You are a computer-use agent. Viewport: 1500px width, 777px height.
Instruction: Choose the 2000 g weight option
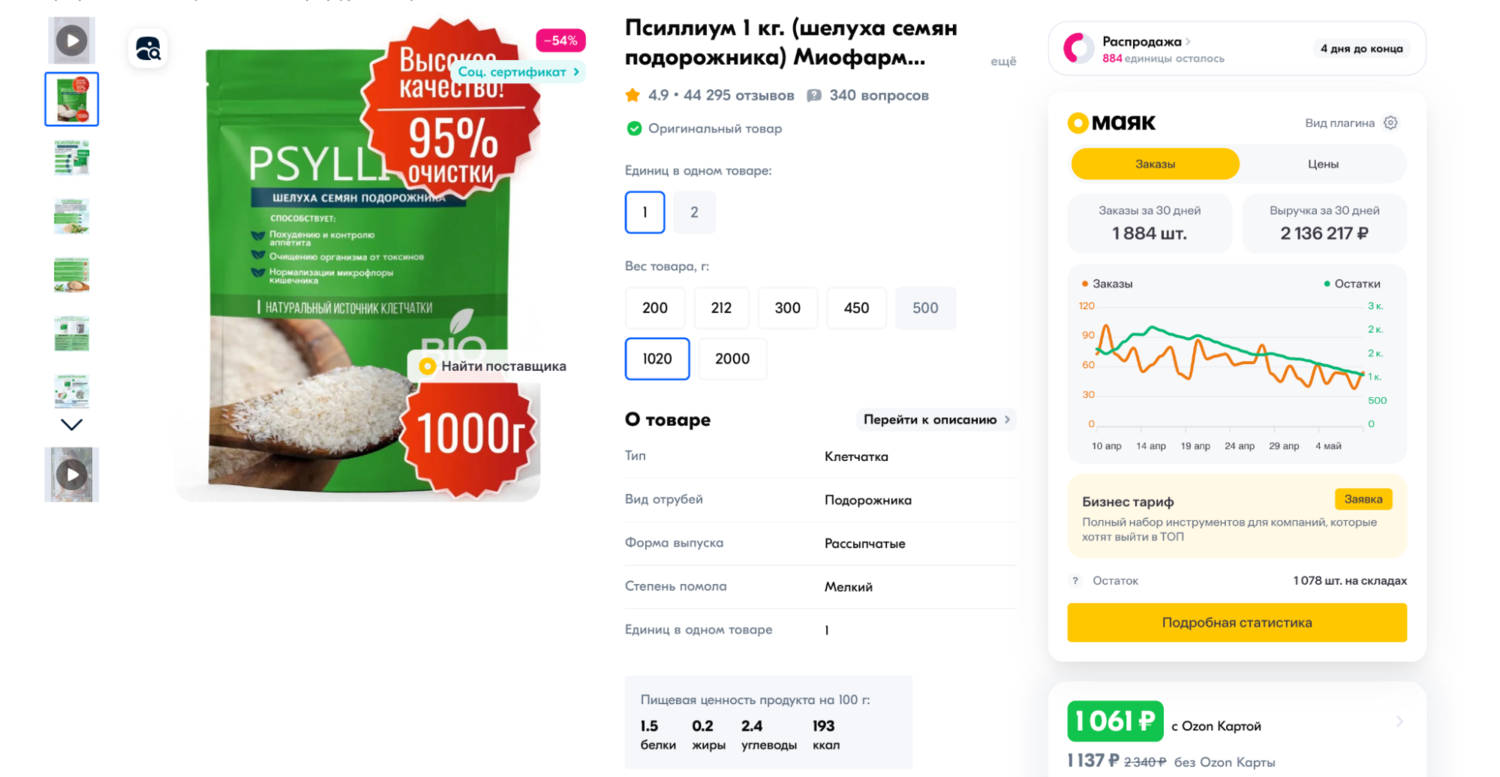pos(732,359)
